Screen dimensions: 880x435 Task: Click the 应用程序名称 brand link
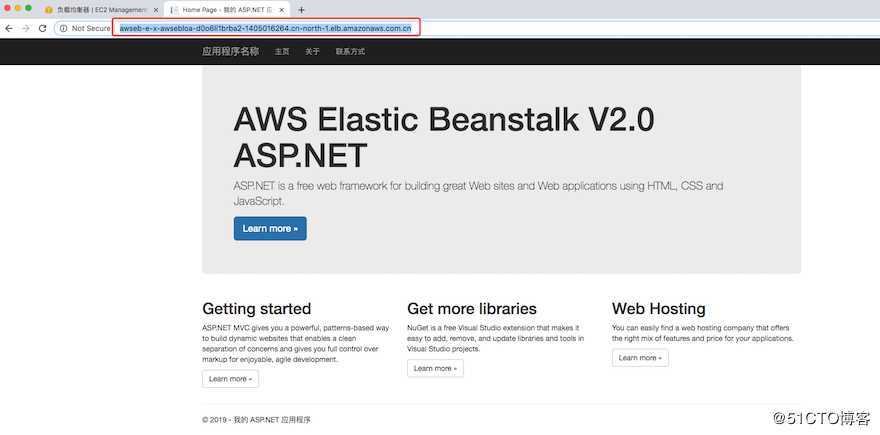point(230,51)
